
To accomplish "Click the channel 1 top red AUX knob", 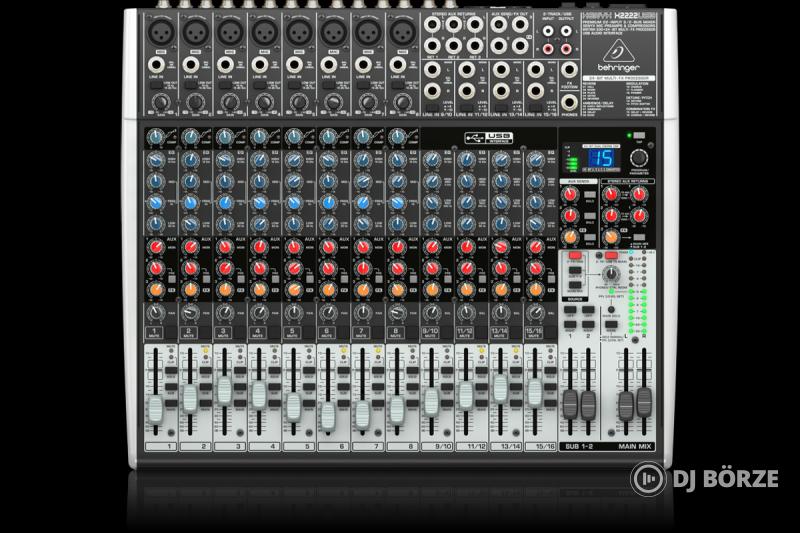I will pos(155,247).
